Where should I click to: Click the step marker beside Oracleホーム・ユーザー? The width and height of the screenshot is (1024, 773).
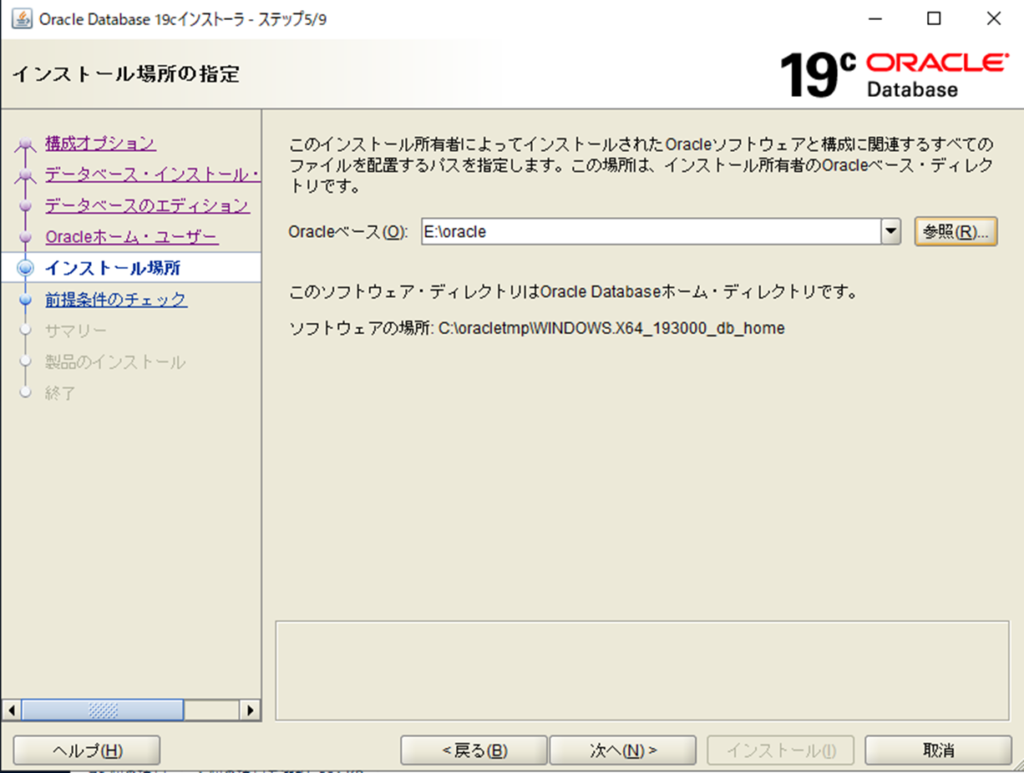26,238
